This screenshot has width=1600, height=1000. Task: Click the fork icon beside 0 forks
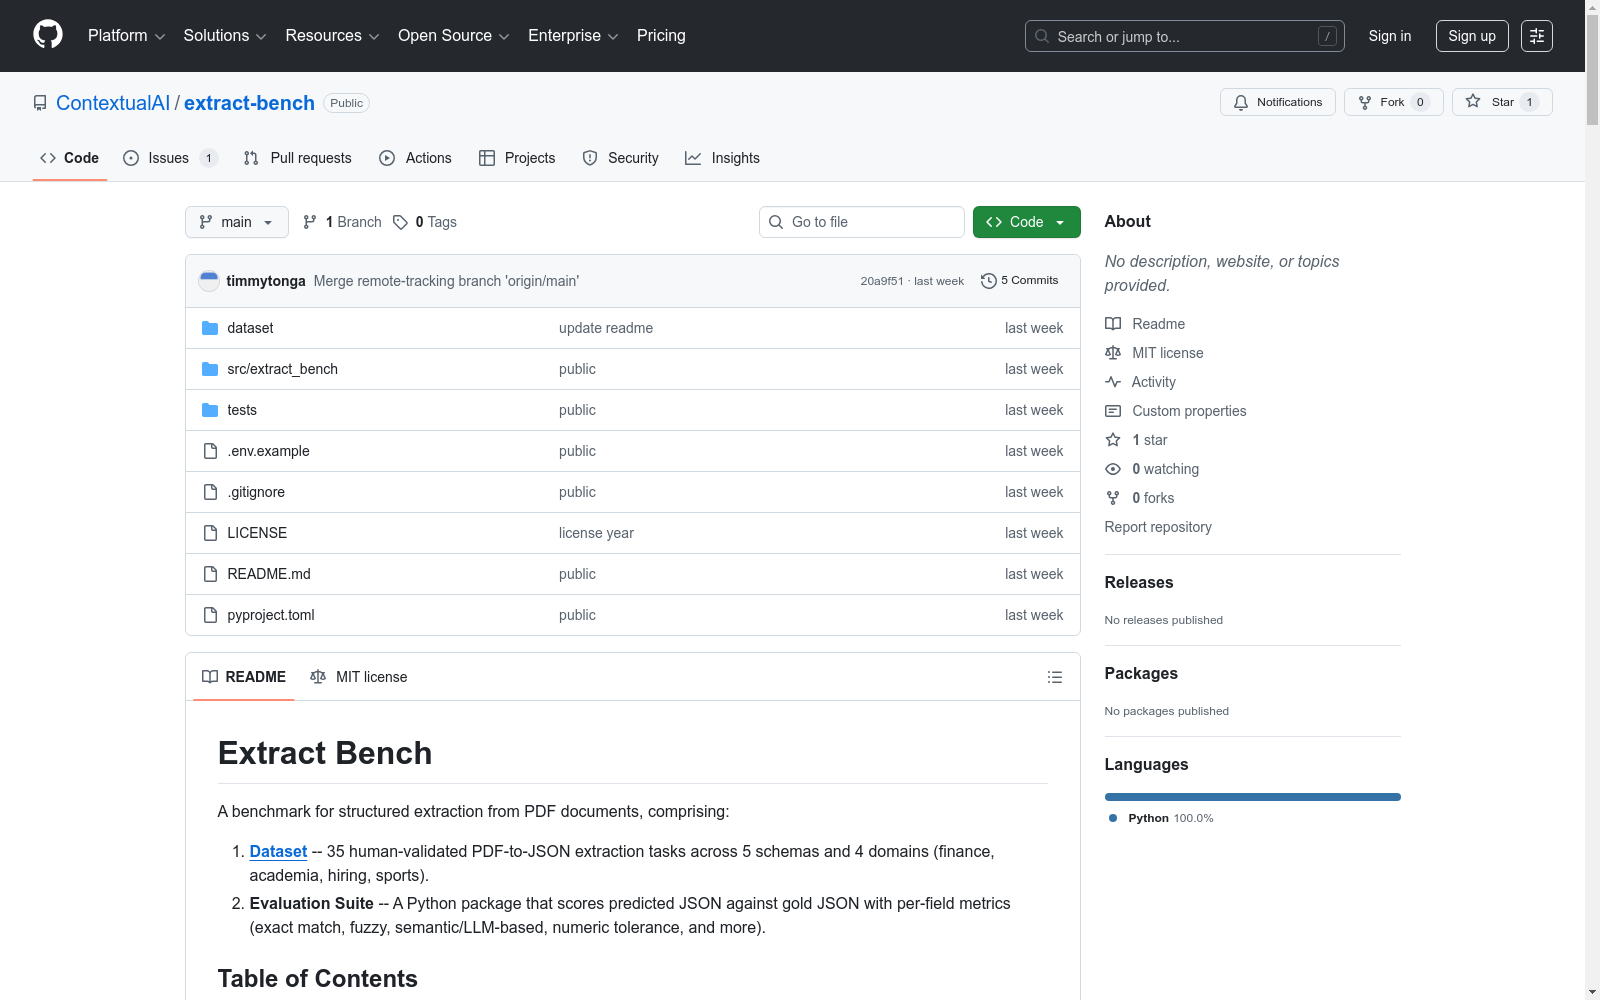click(x=1113, y=498)
